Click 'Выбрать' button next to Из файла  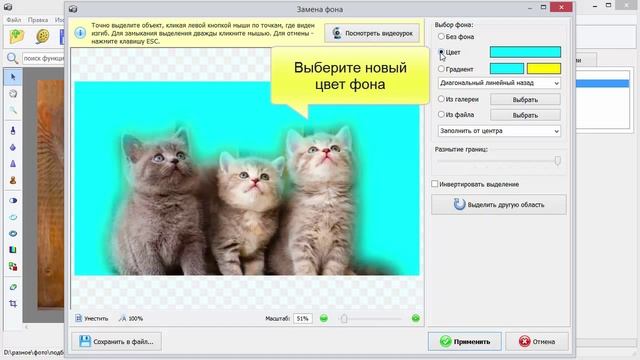pyautogui.click(x=525, y=115)
